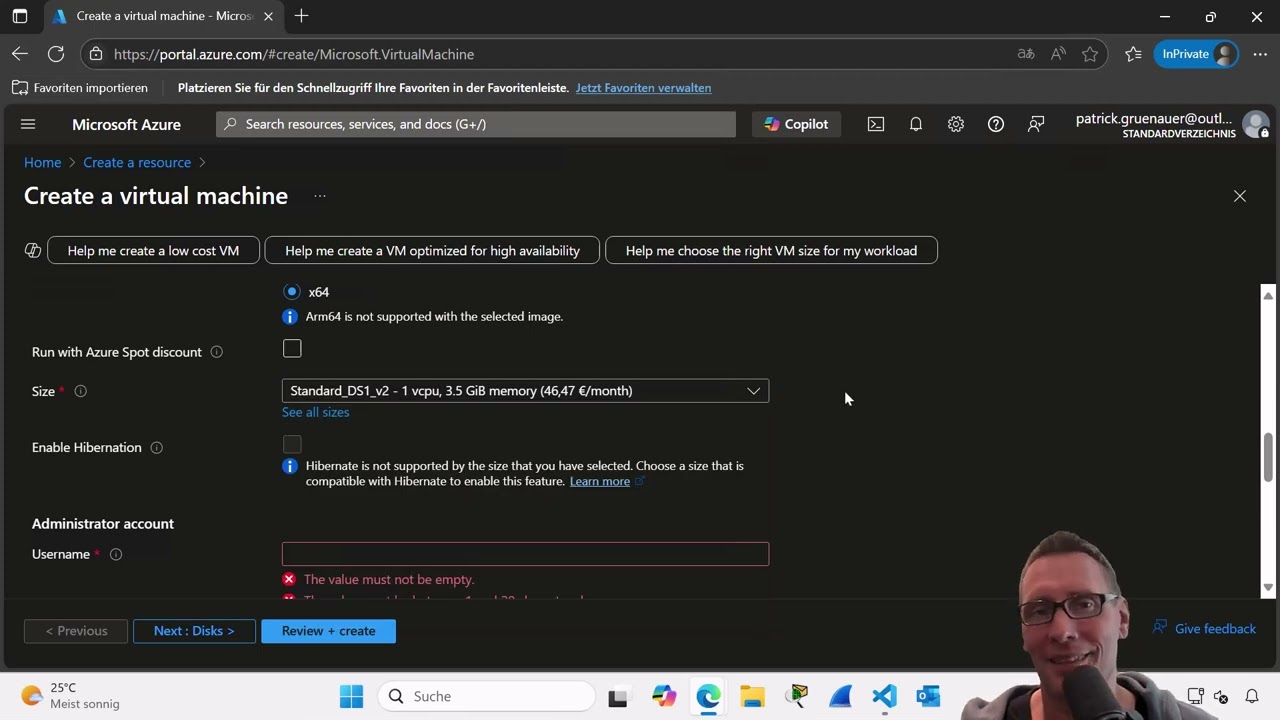Open the ellipsis menu beside page title
This screenshot has width=1280, height=720.
(x=320, y=196)
